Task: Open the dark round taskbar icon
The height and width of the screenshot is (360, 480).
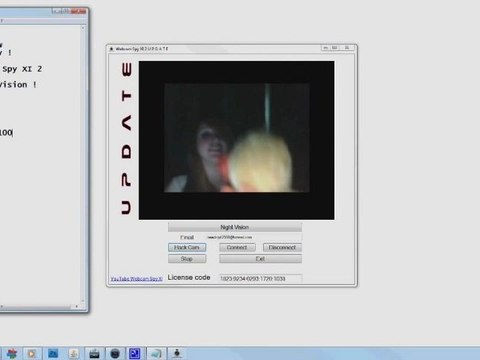Action: pyautogui.click(x=115, y=353)
